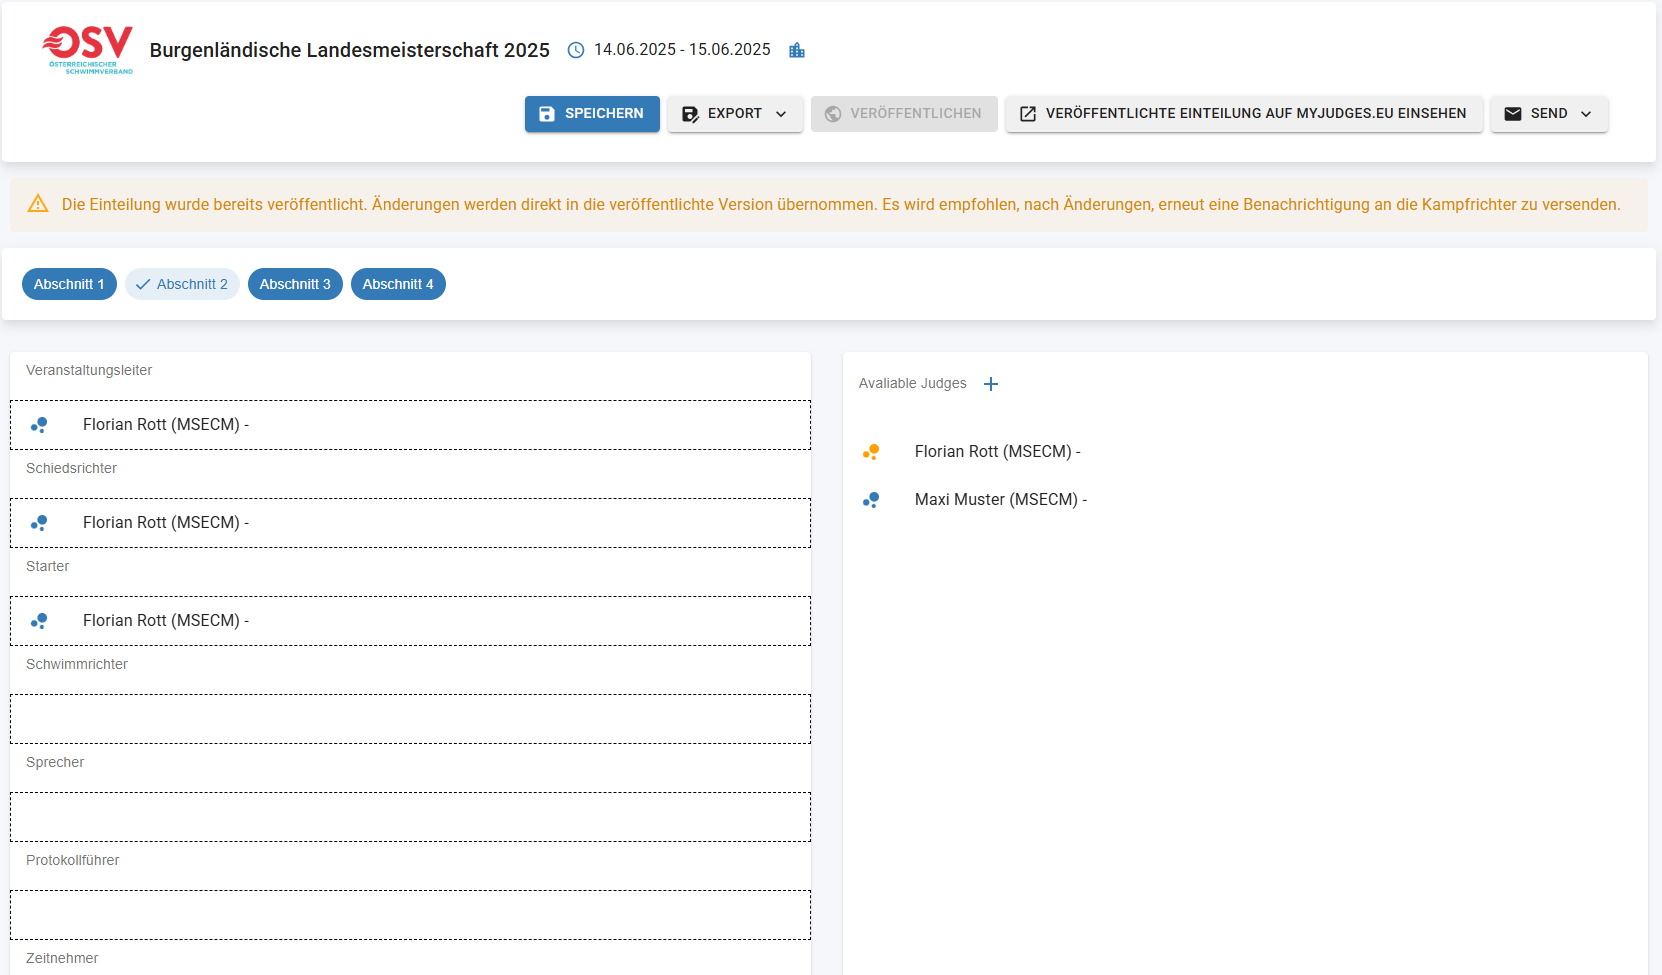Click the orange judge icon for Florian Rott

point(871,452)
